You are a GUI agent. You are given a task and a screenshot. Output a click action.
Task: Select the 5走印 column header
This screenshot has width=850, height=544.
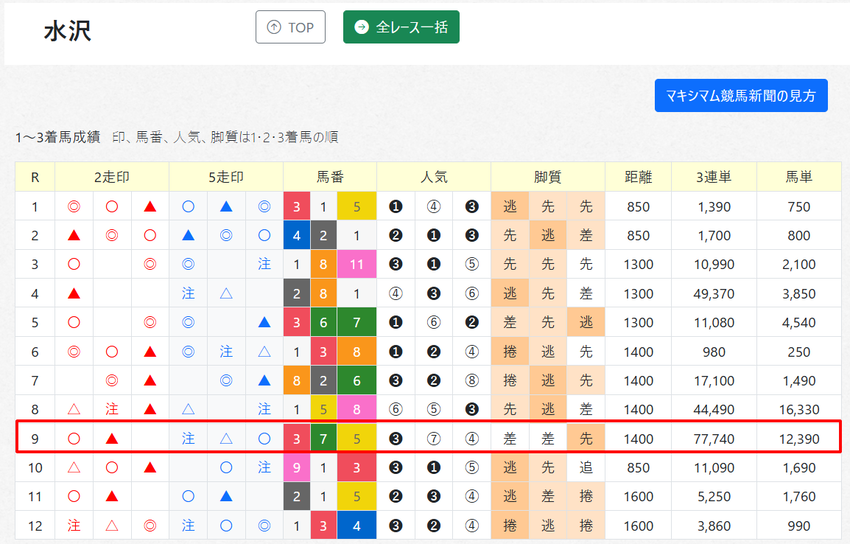coord(226,177)
